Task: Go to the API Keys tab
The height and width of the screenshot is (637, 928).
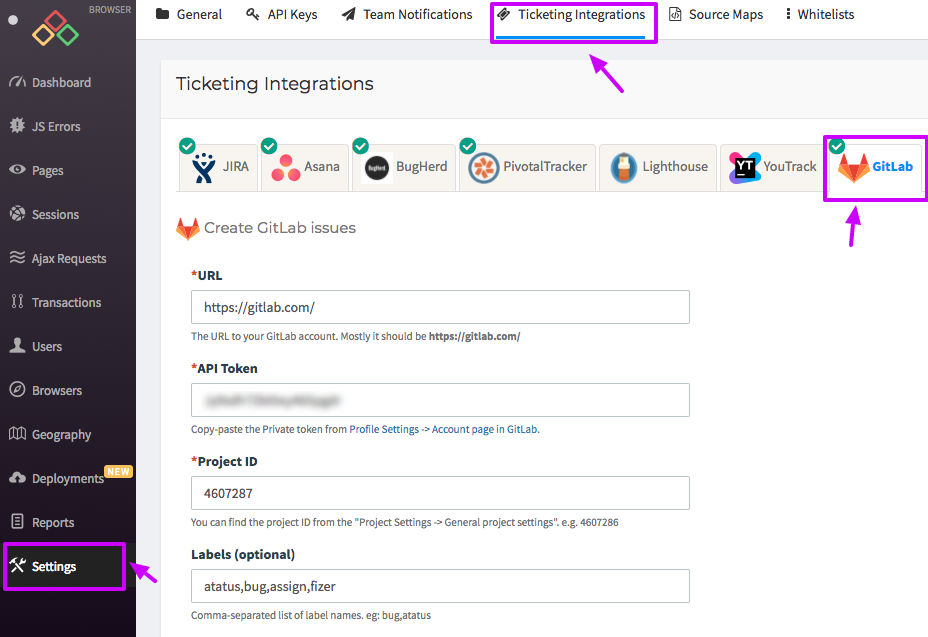Action: tap(281, 14)
